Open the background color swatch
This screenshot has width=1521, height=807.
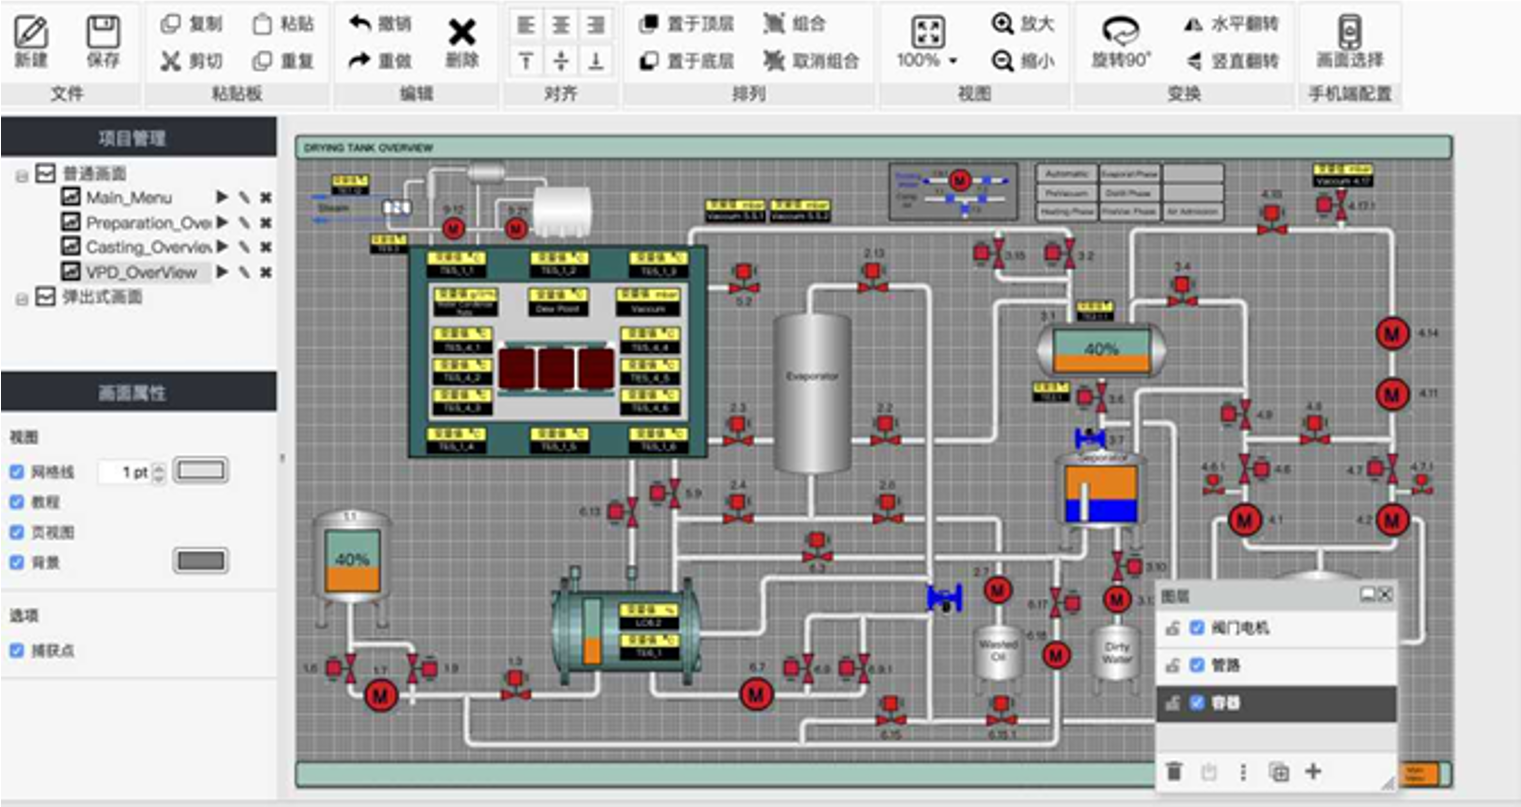pyautogui.click(x=201, y=561)
